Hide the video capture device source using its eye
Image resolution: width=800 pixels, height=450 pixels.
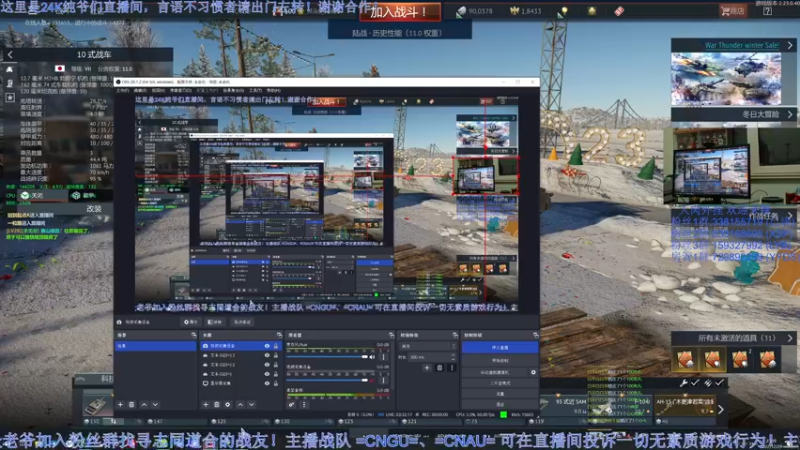coord(267,346)
